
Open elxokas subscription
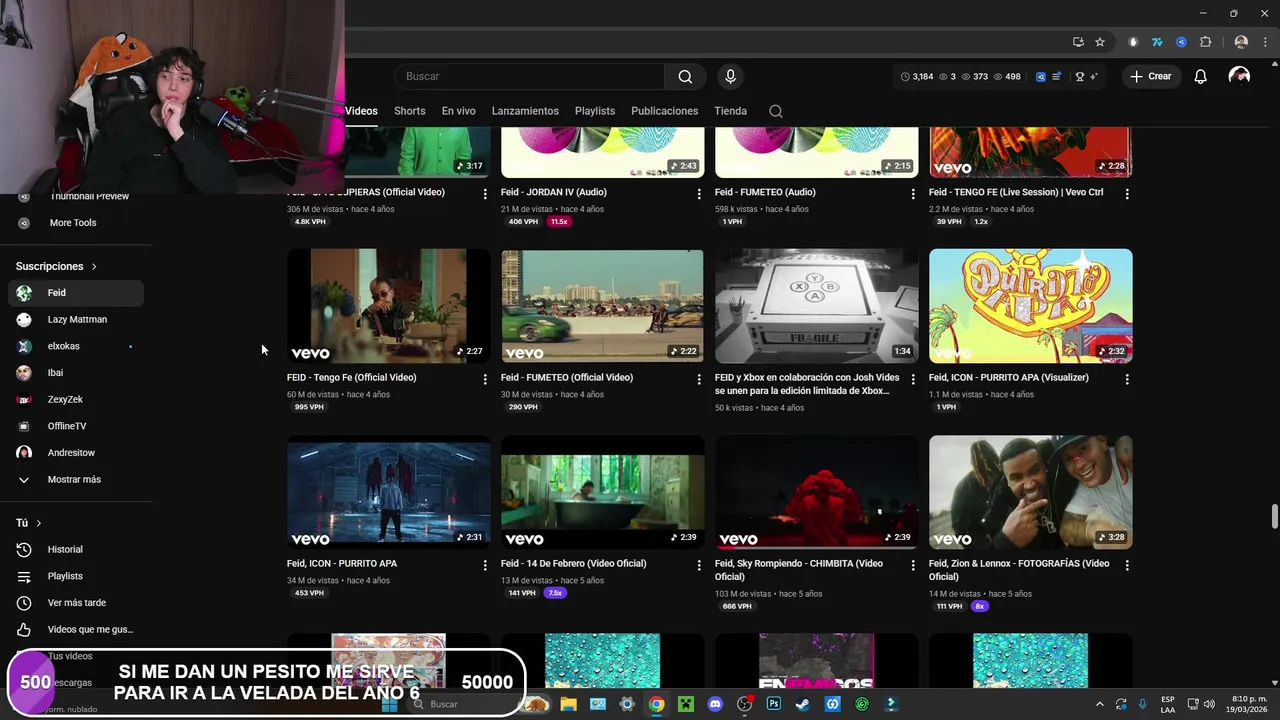[76, 346]
